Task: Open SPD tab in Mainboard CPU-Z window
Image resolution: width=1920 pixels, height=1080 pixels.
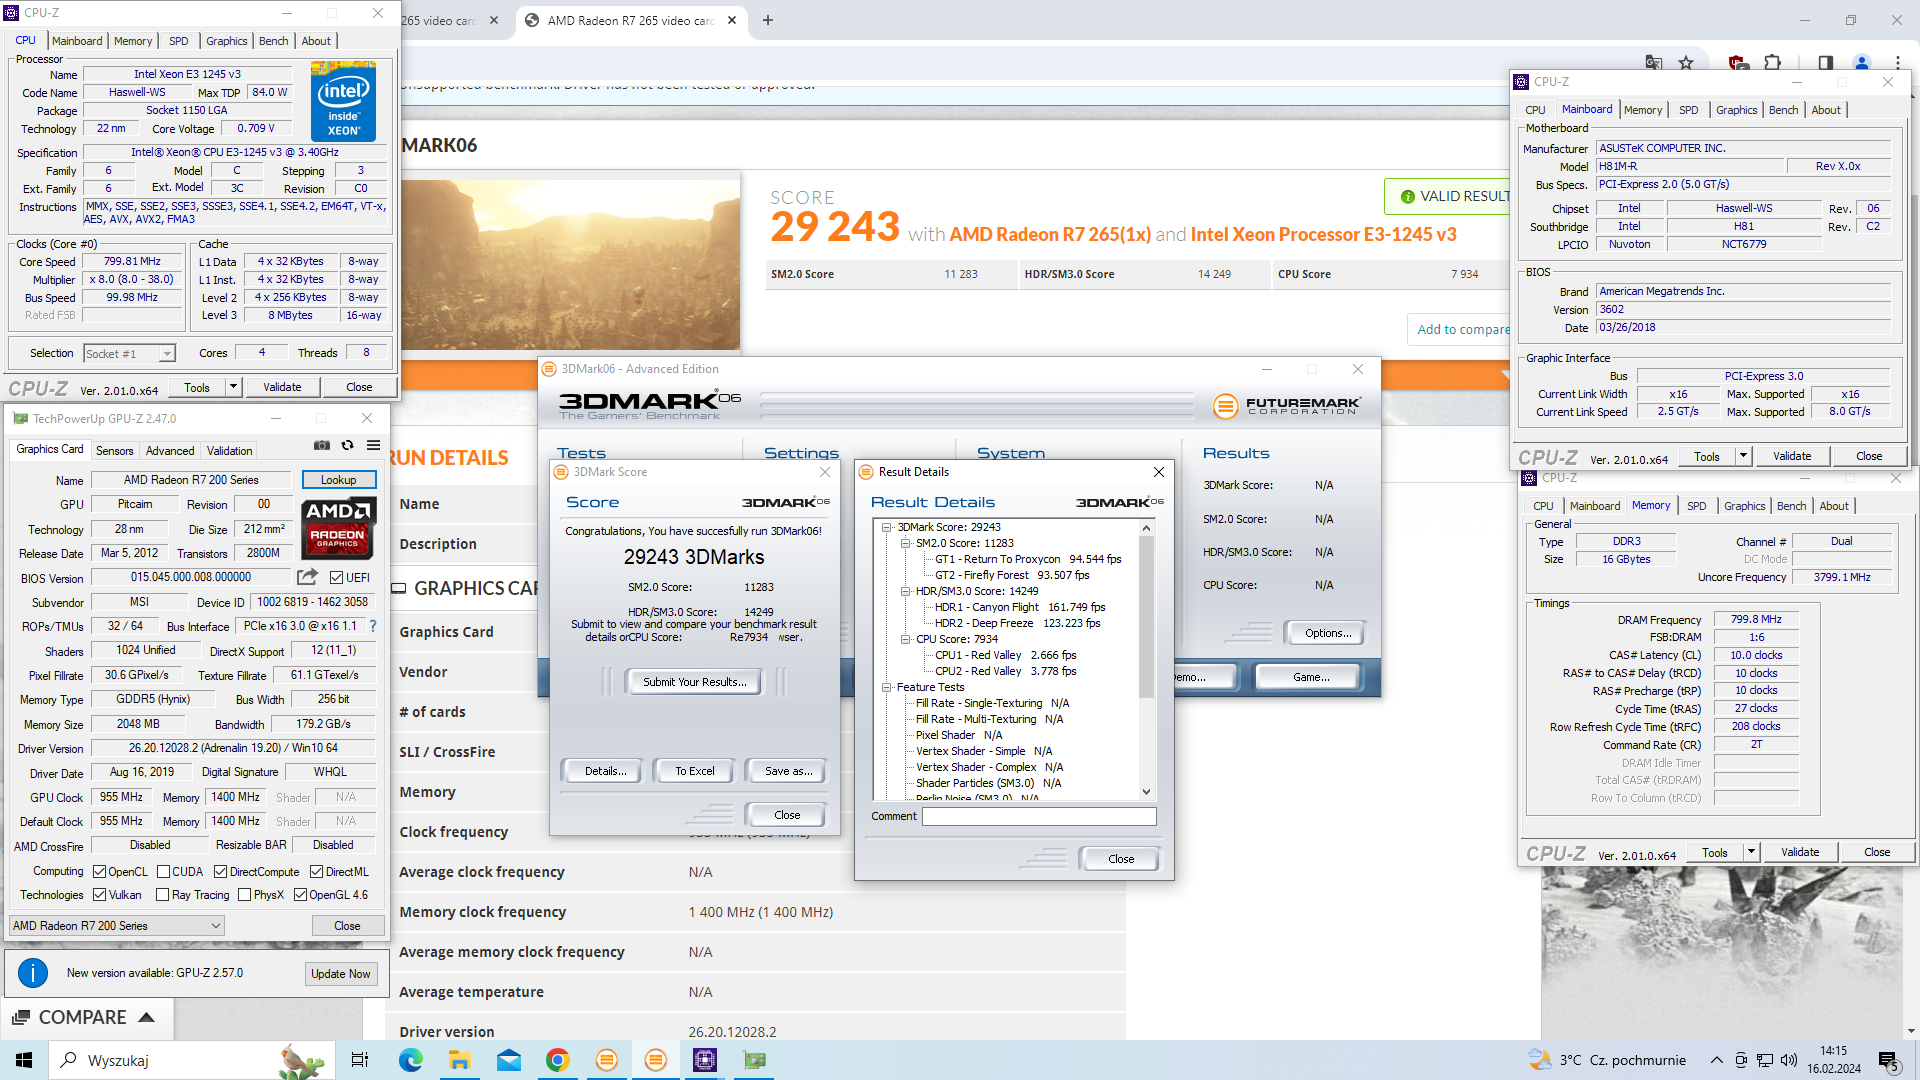Action: tap(1688, 110)
